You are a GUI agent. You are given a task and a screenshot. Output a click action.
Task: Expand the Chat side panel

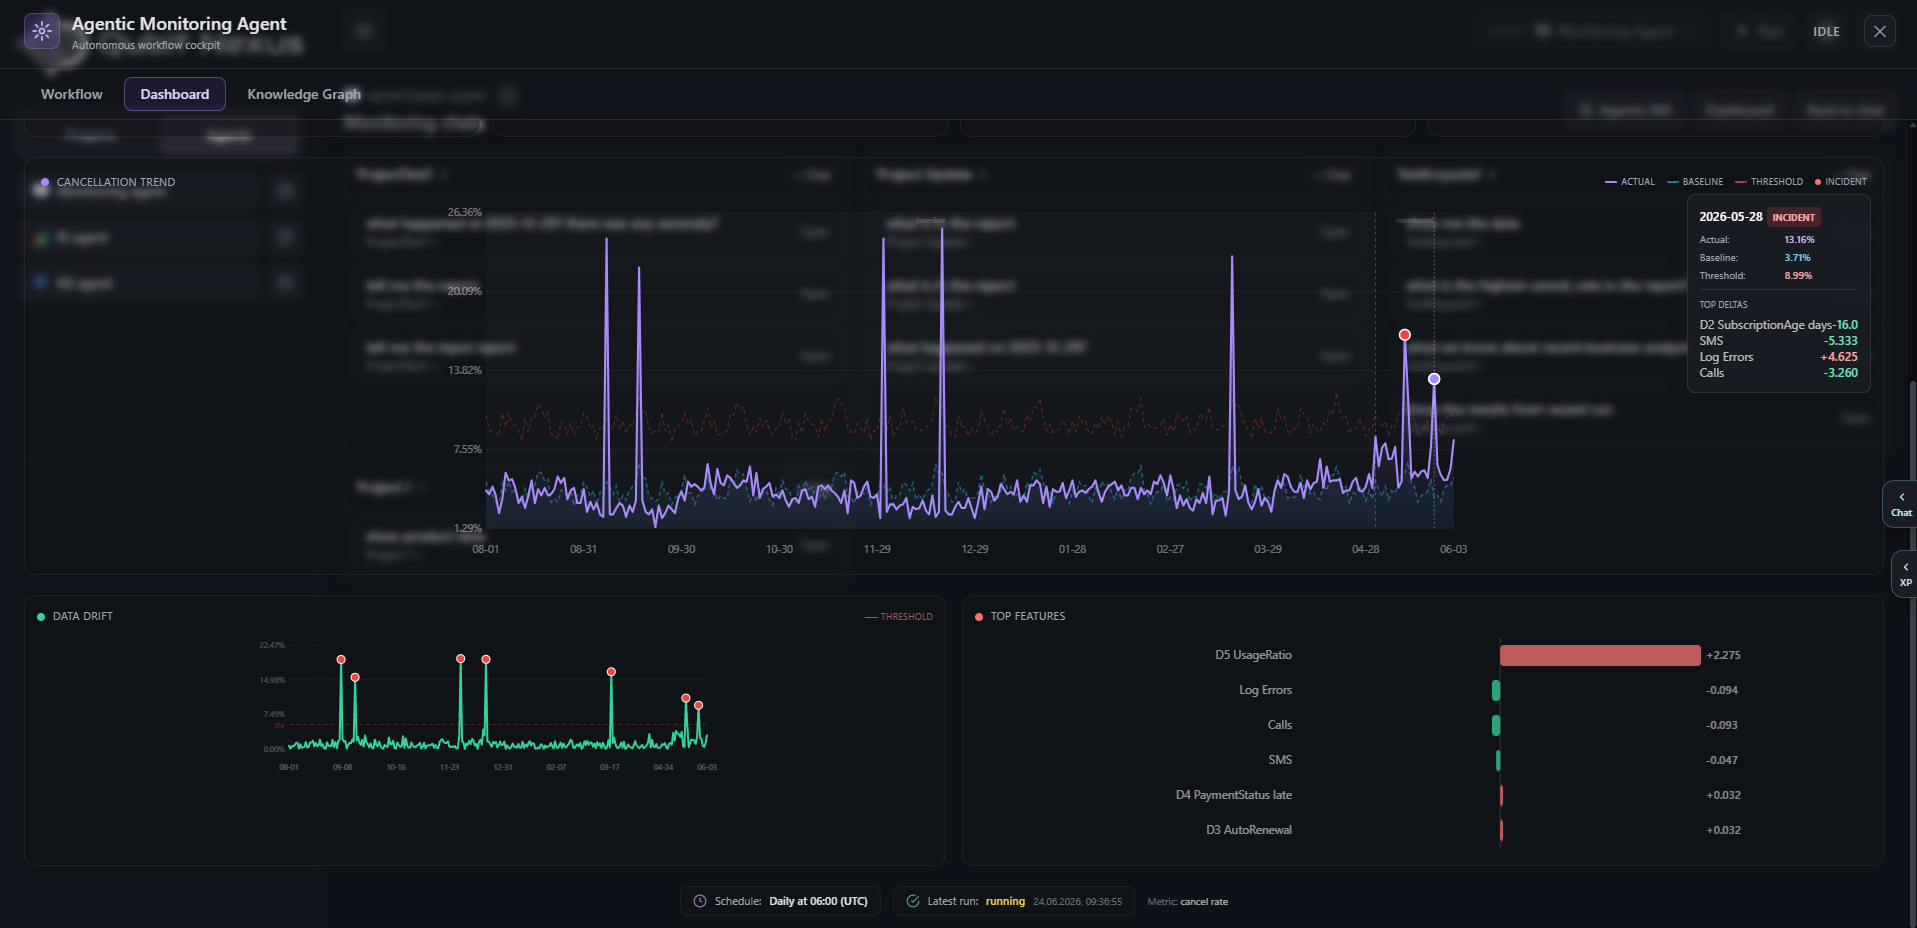coord(1901,504)
